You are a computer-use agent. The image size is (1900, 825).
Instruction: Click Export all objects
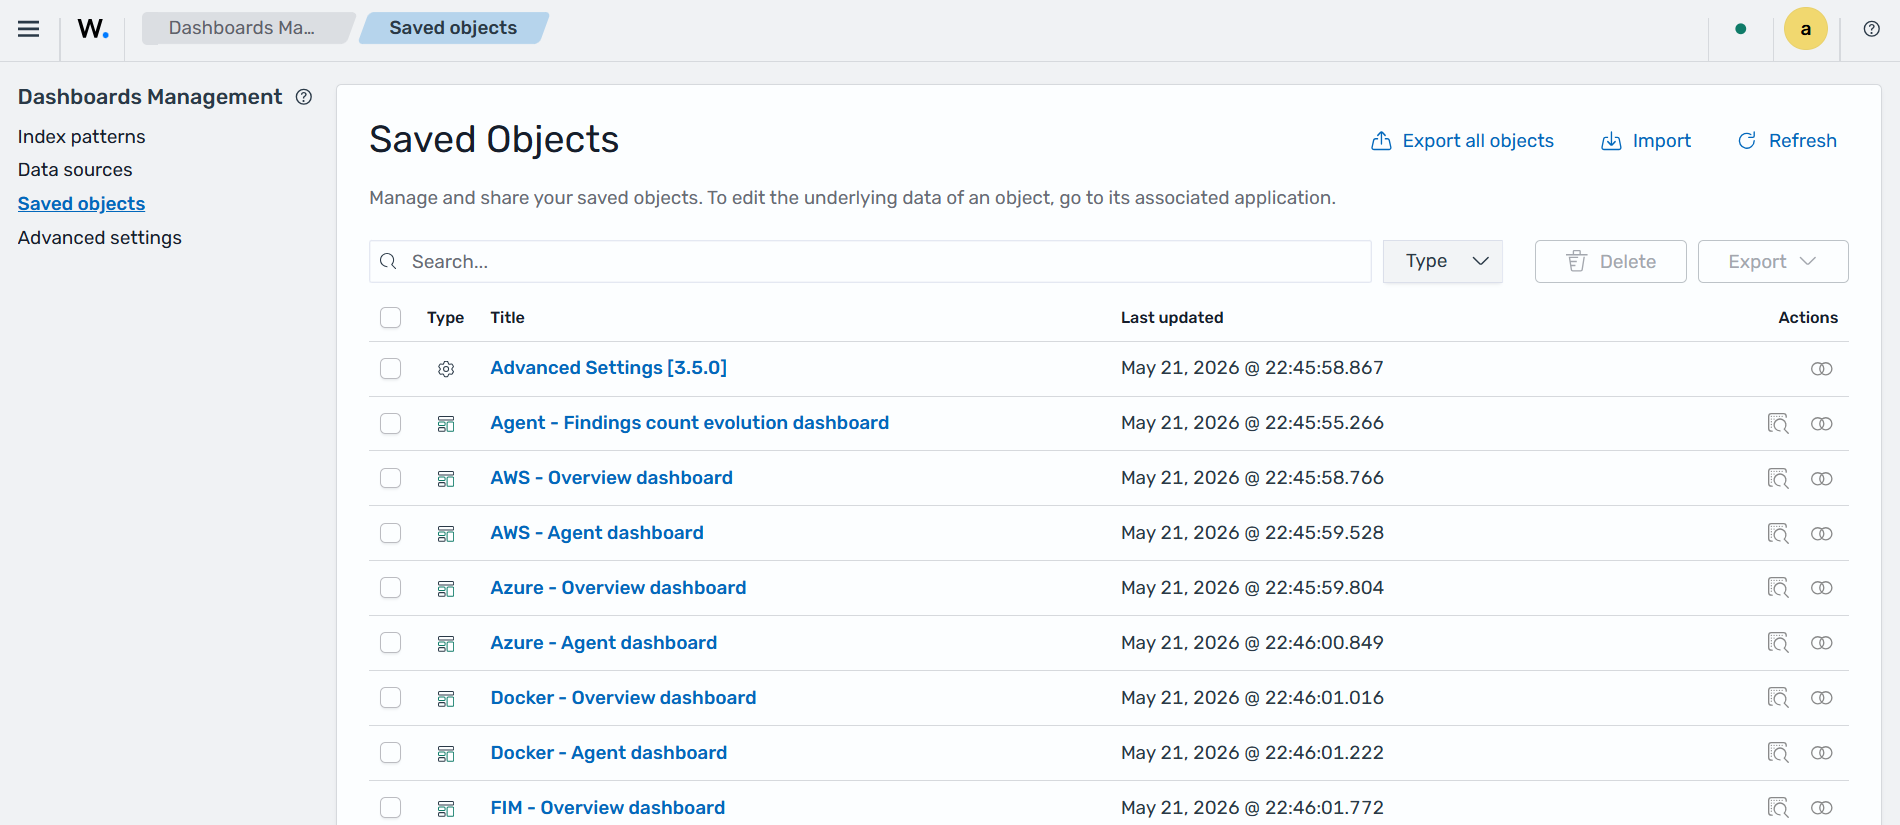pos(1462,141)
